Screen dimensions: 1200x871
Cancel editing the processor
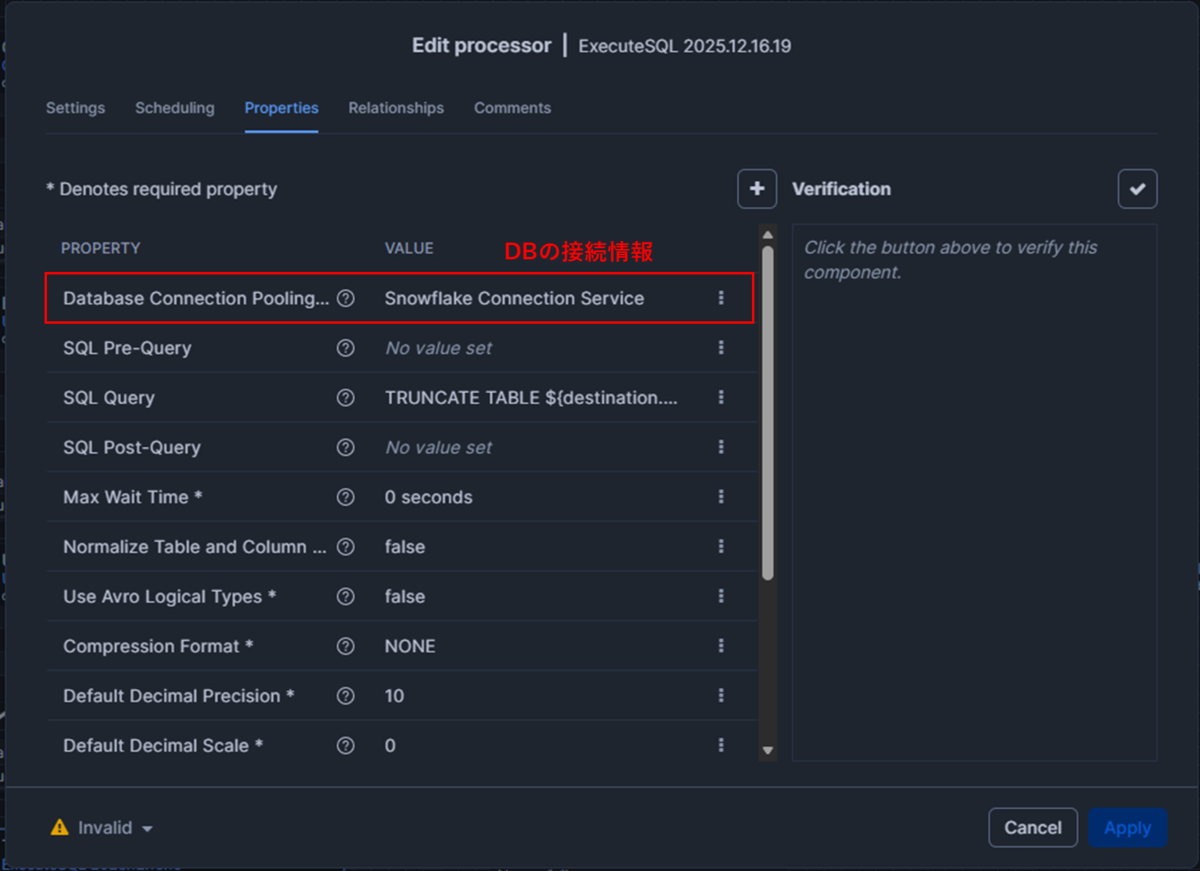(x=1033, y=828)
